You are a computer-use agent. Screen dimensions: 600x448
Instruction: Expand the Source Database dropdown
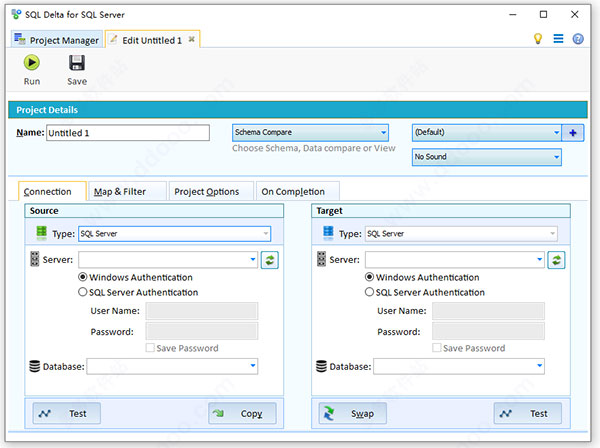(253, 366)
